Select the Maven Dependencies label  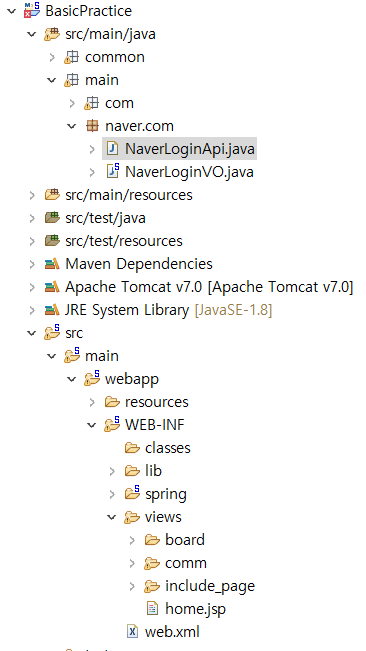139,264
